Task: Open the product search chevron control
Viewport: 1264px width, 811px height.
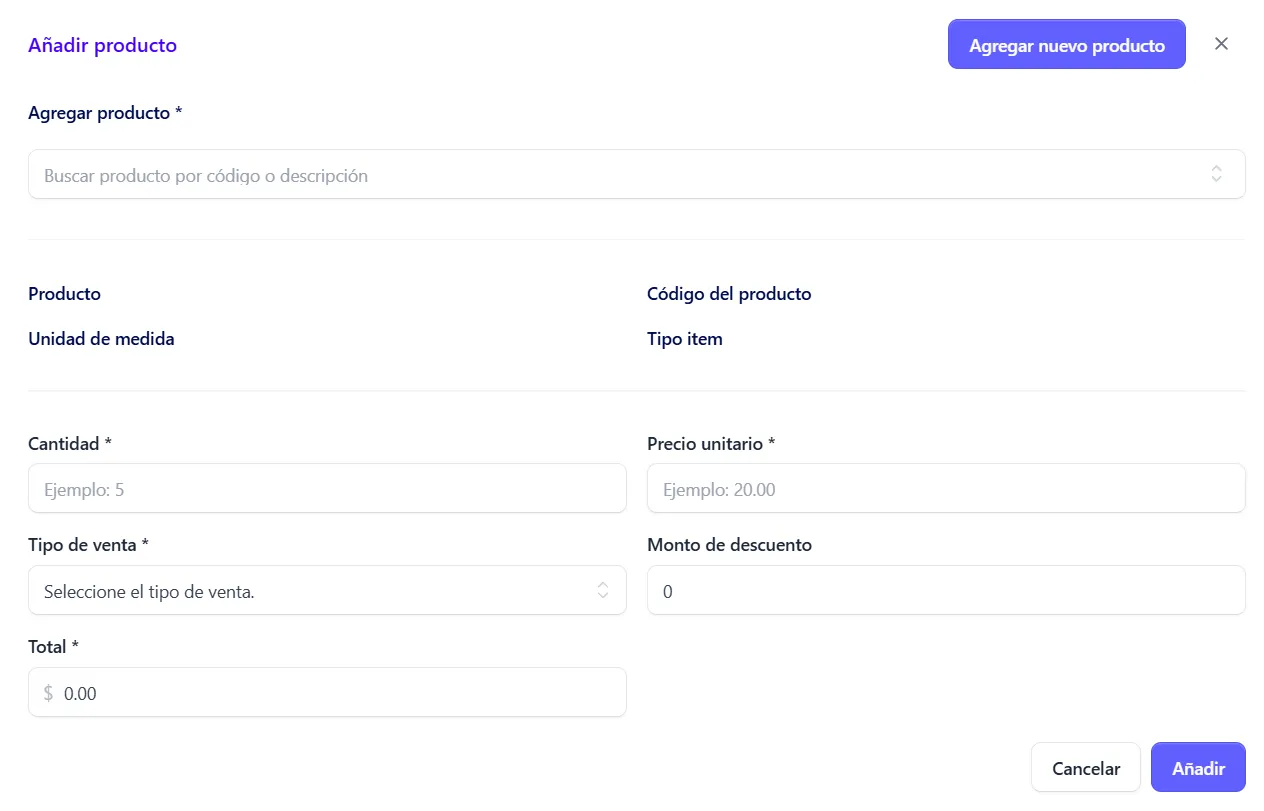Action: pos(1216,173)
